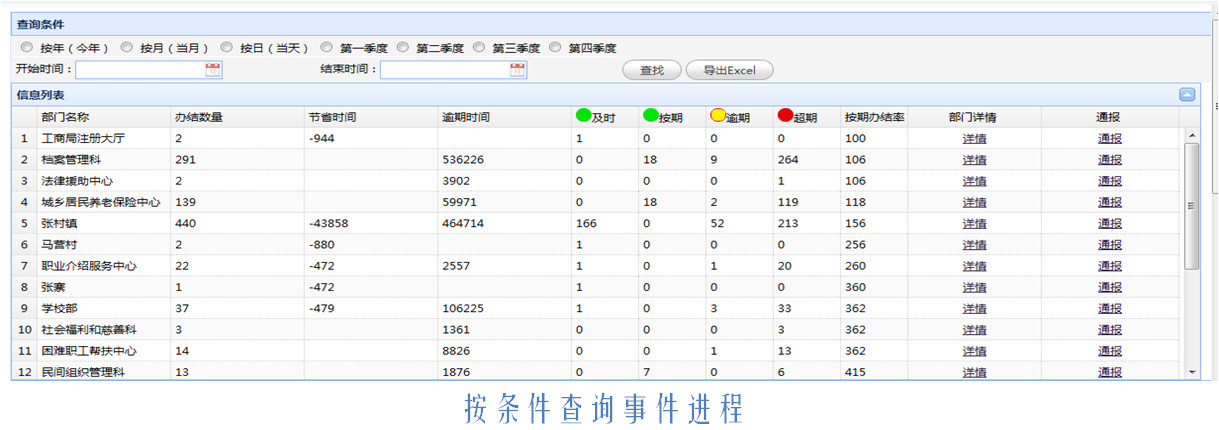Click the yellow 逾期 status icon header
The width and height of the screenshot is (1219, 430).
(717, 116)
